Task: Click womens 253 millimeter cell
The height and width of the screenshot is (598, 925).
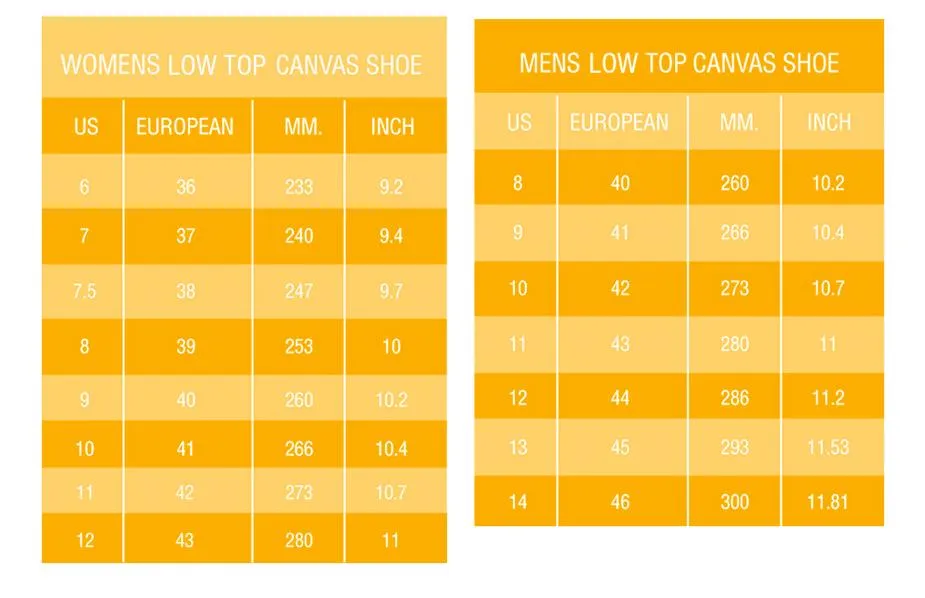Action: point(299,346)
